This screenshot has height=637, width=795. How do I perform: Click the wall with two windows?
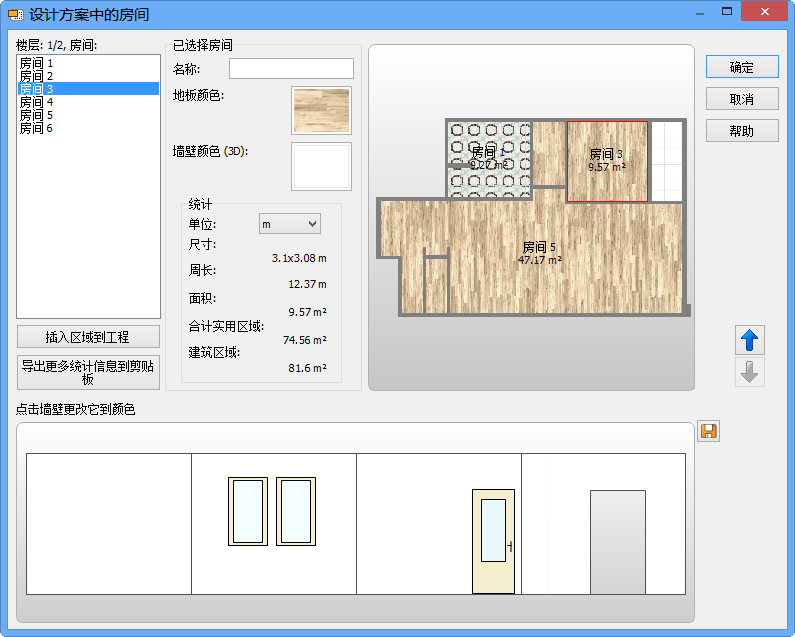click(x=274, y=524)
